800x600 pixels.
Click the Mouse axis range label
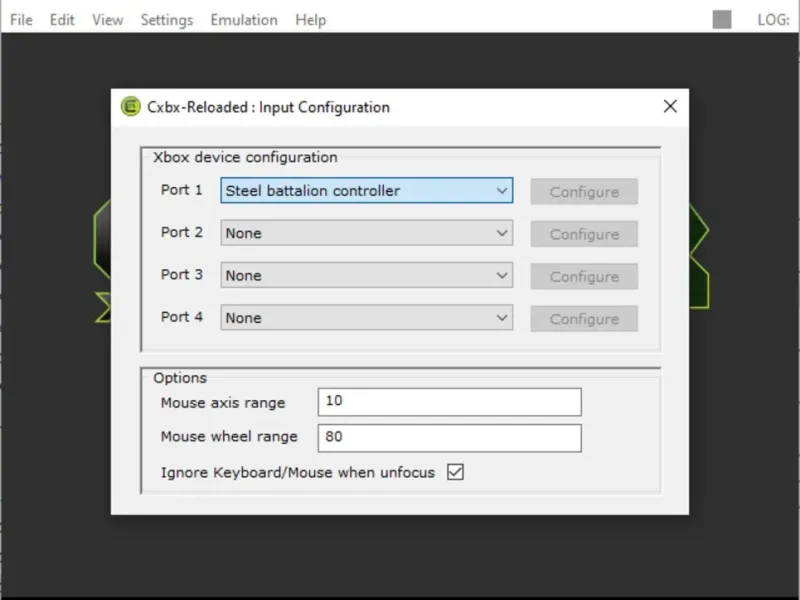click(223, 403)
